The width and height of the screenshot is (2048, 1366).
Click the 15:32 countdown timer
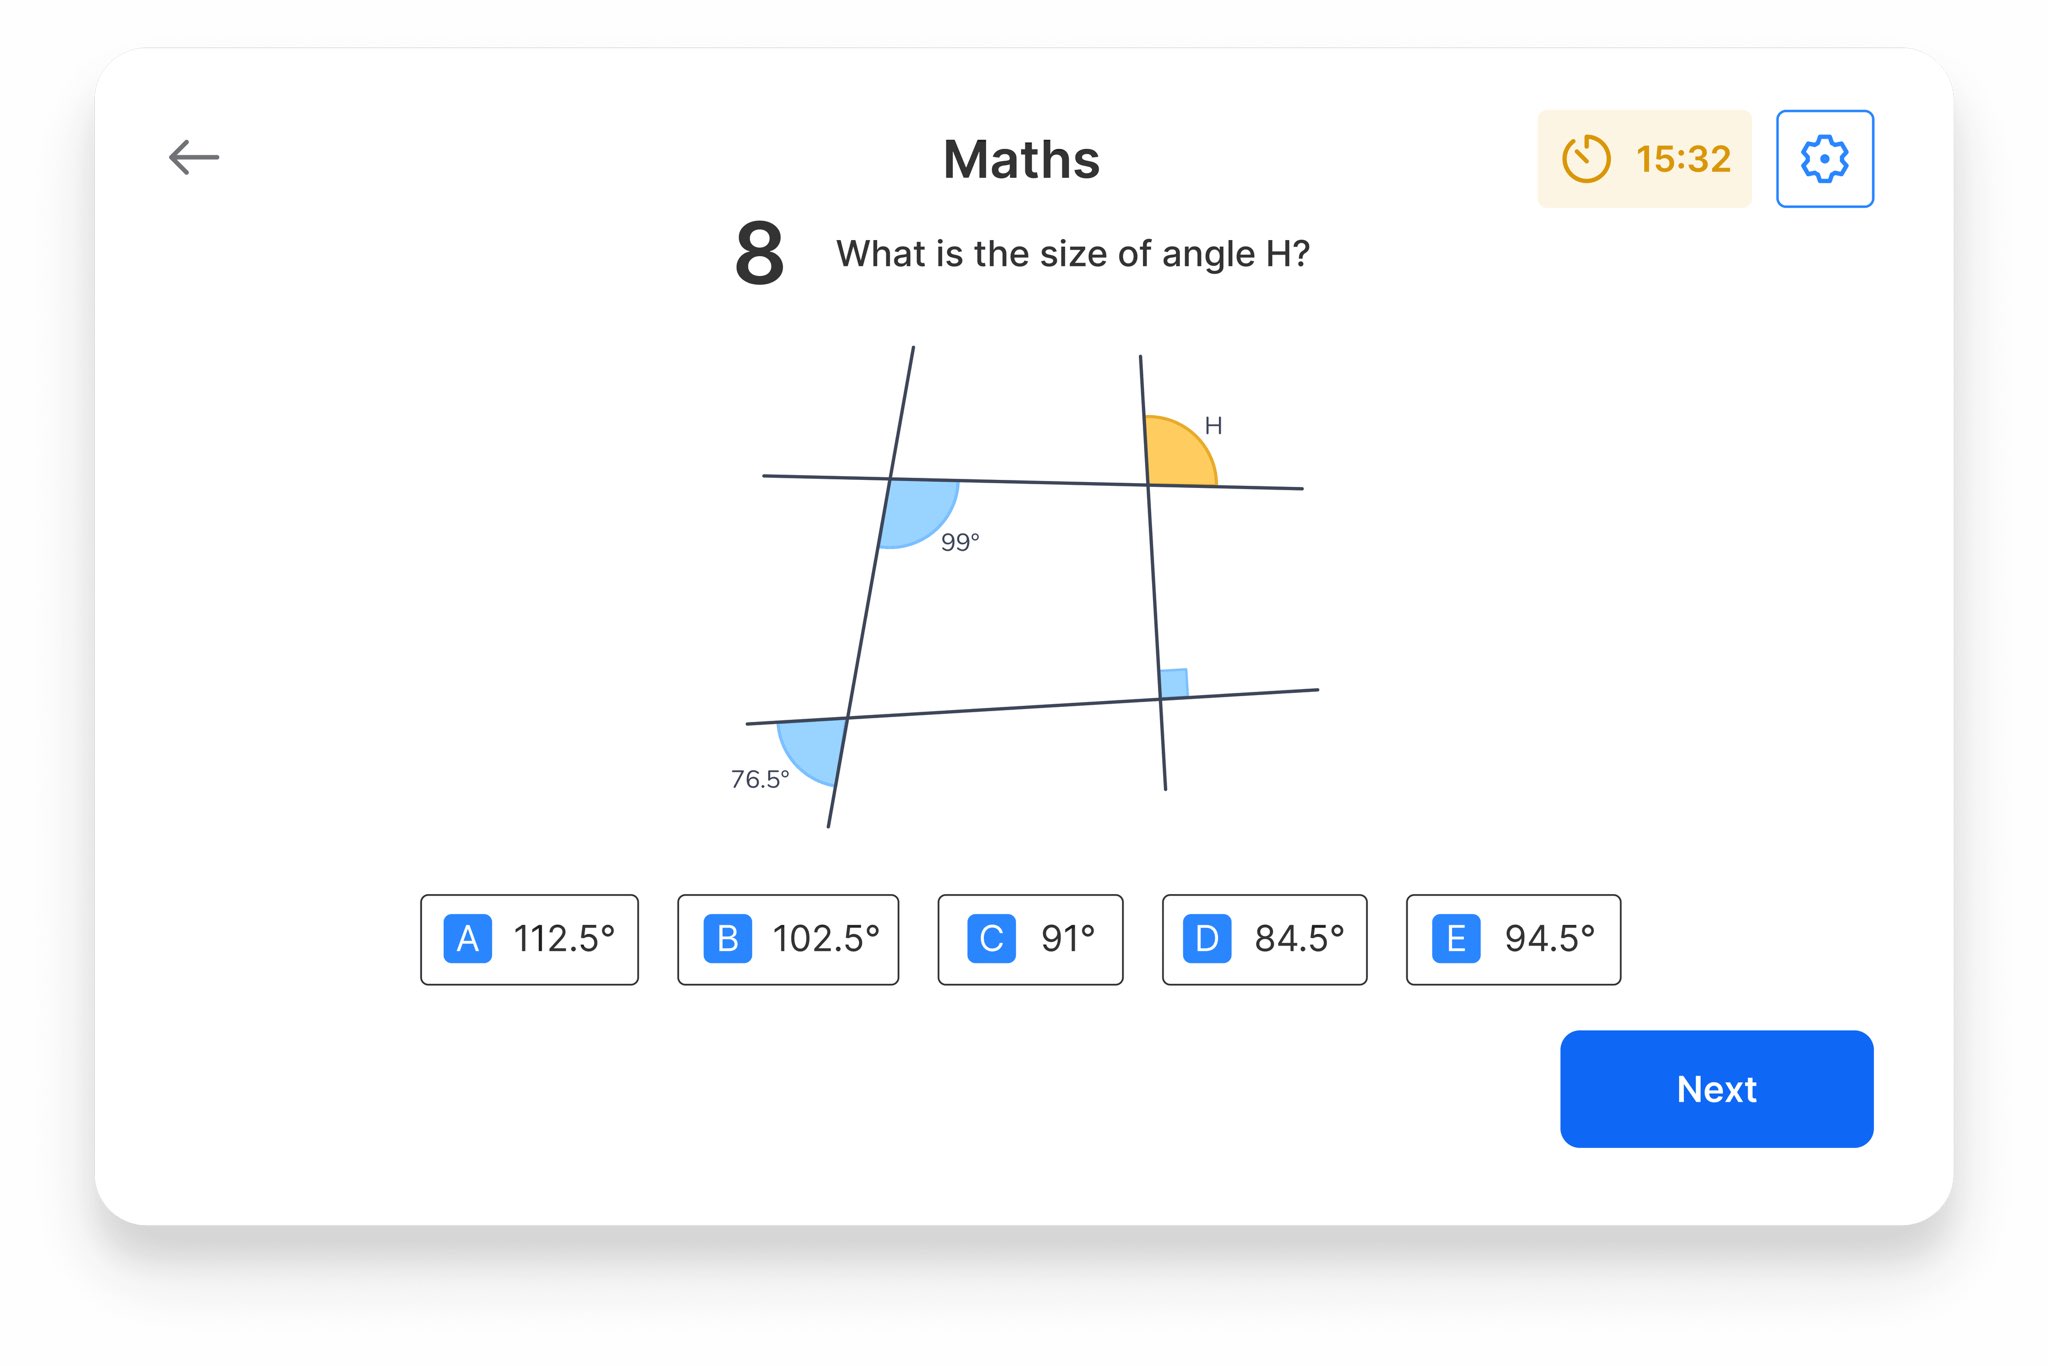point(1683,159)
